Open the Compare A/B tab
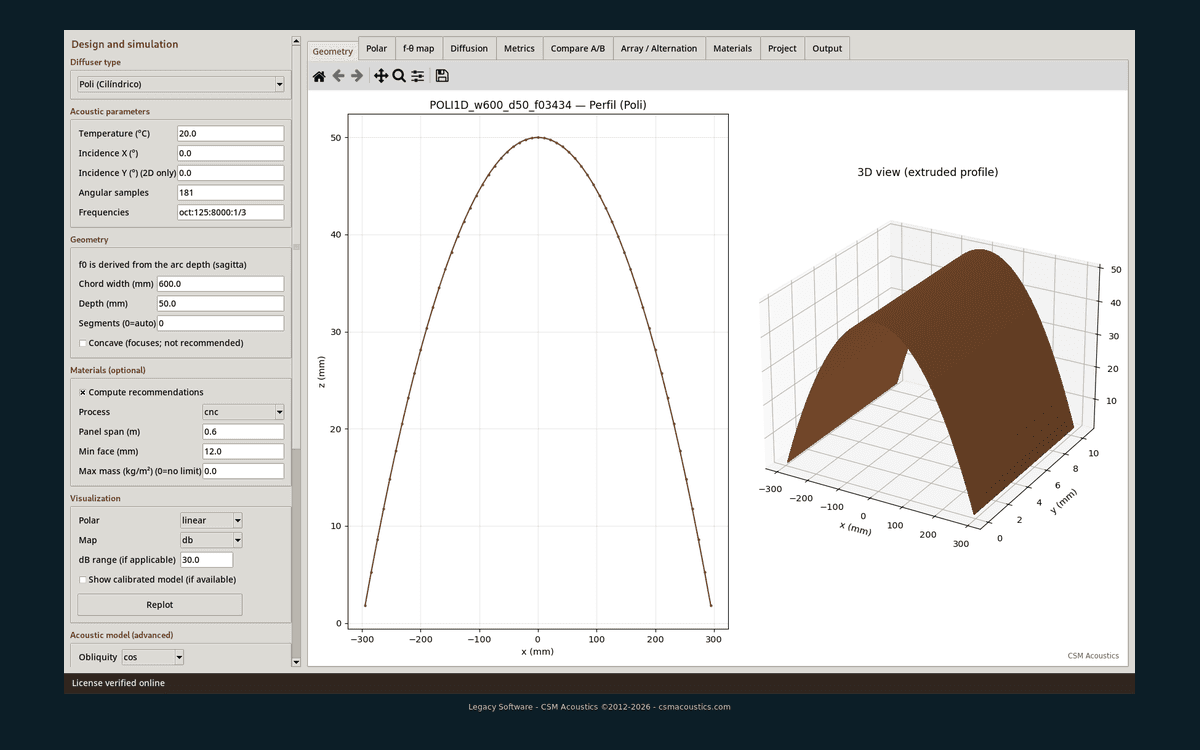1200x750 pixels. pyautogui.click(x=578, y=48)
